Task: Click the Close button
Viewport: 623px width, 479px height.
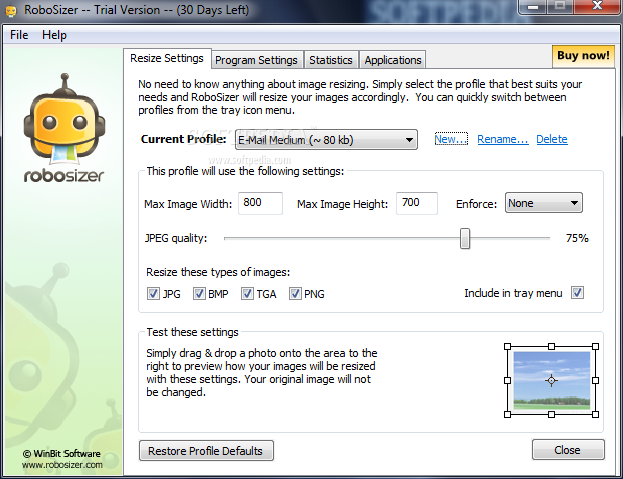Action: point(568,450)
